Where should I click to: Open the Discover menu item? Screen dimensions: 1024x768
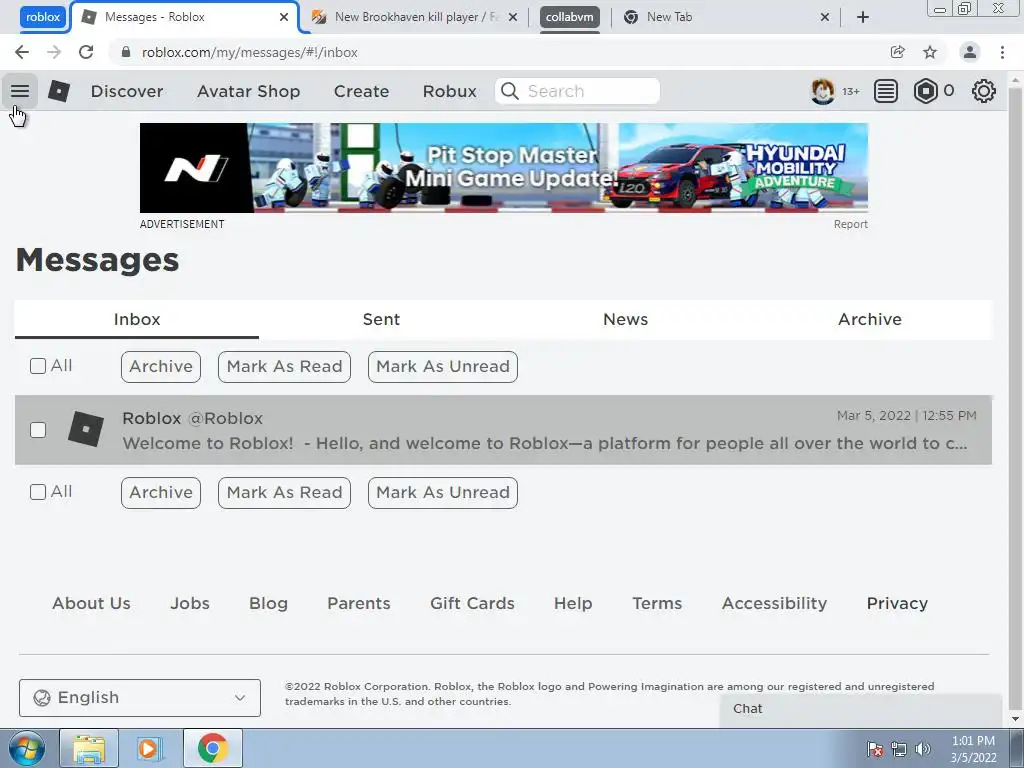(x=127, y=91)
